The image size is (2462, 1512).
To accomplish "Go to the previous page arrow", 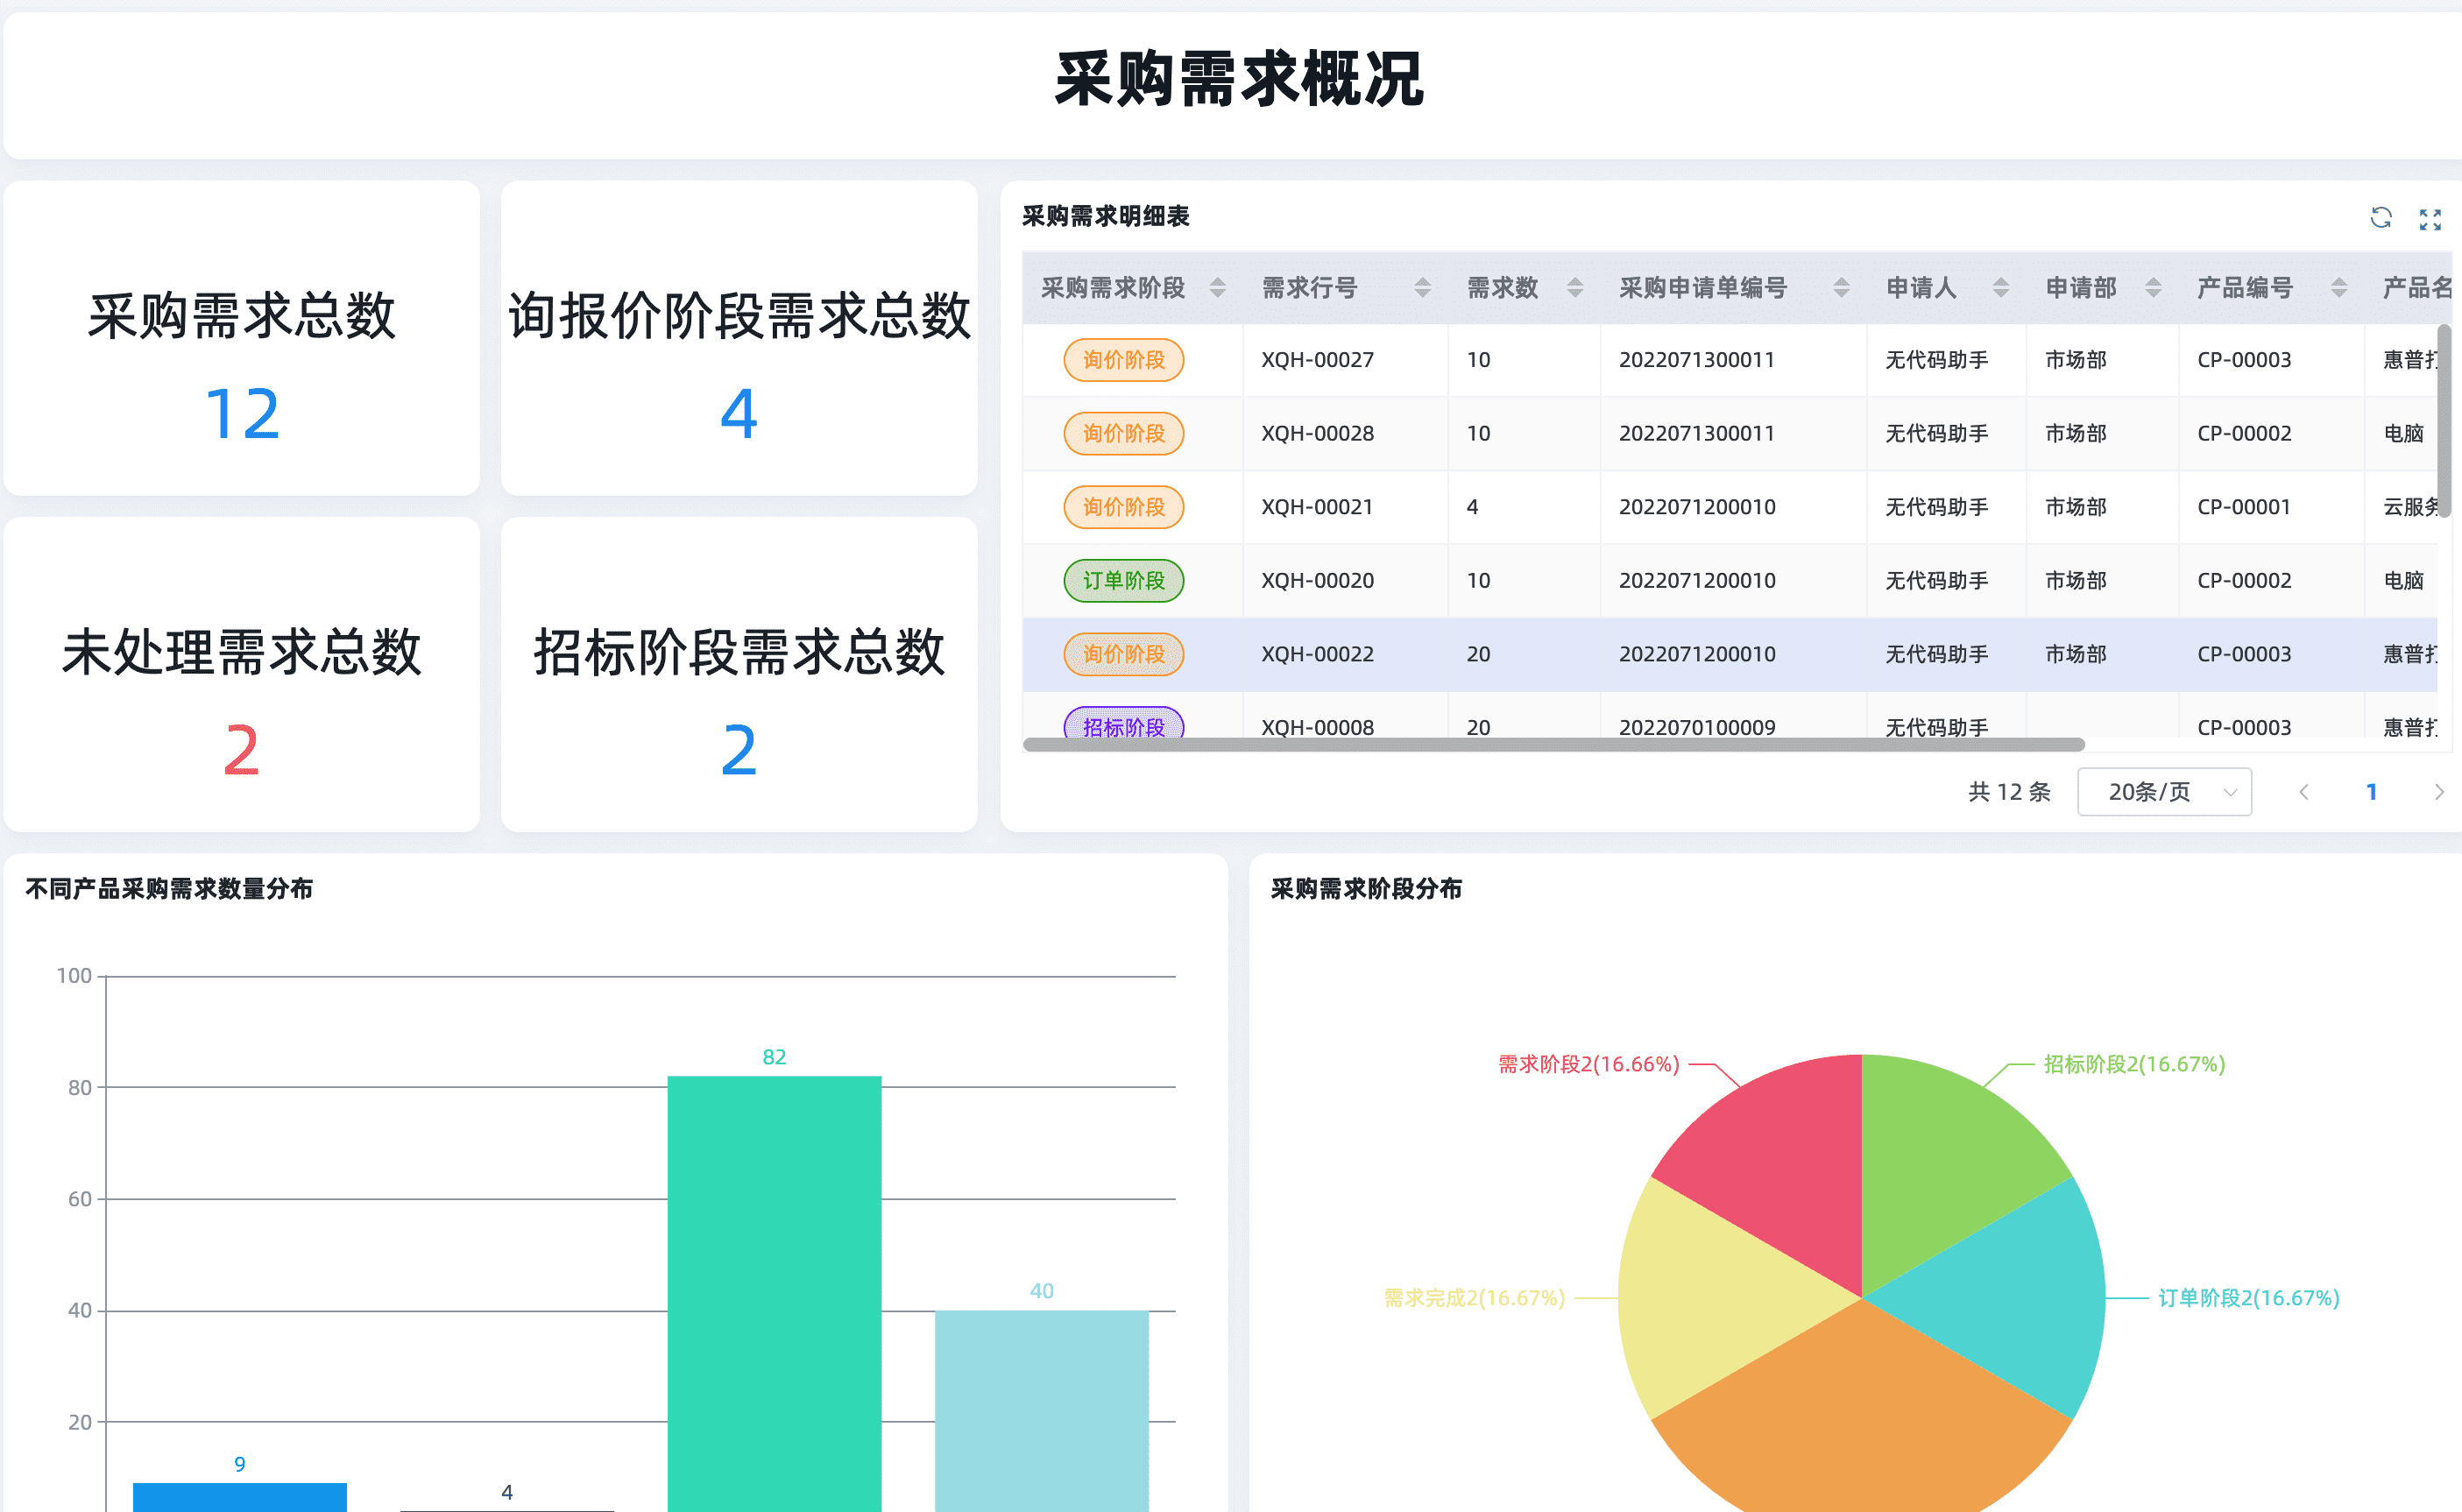I will (x=2304, y=792).
